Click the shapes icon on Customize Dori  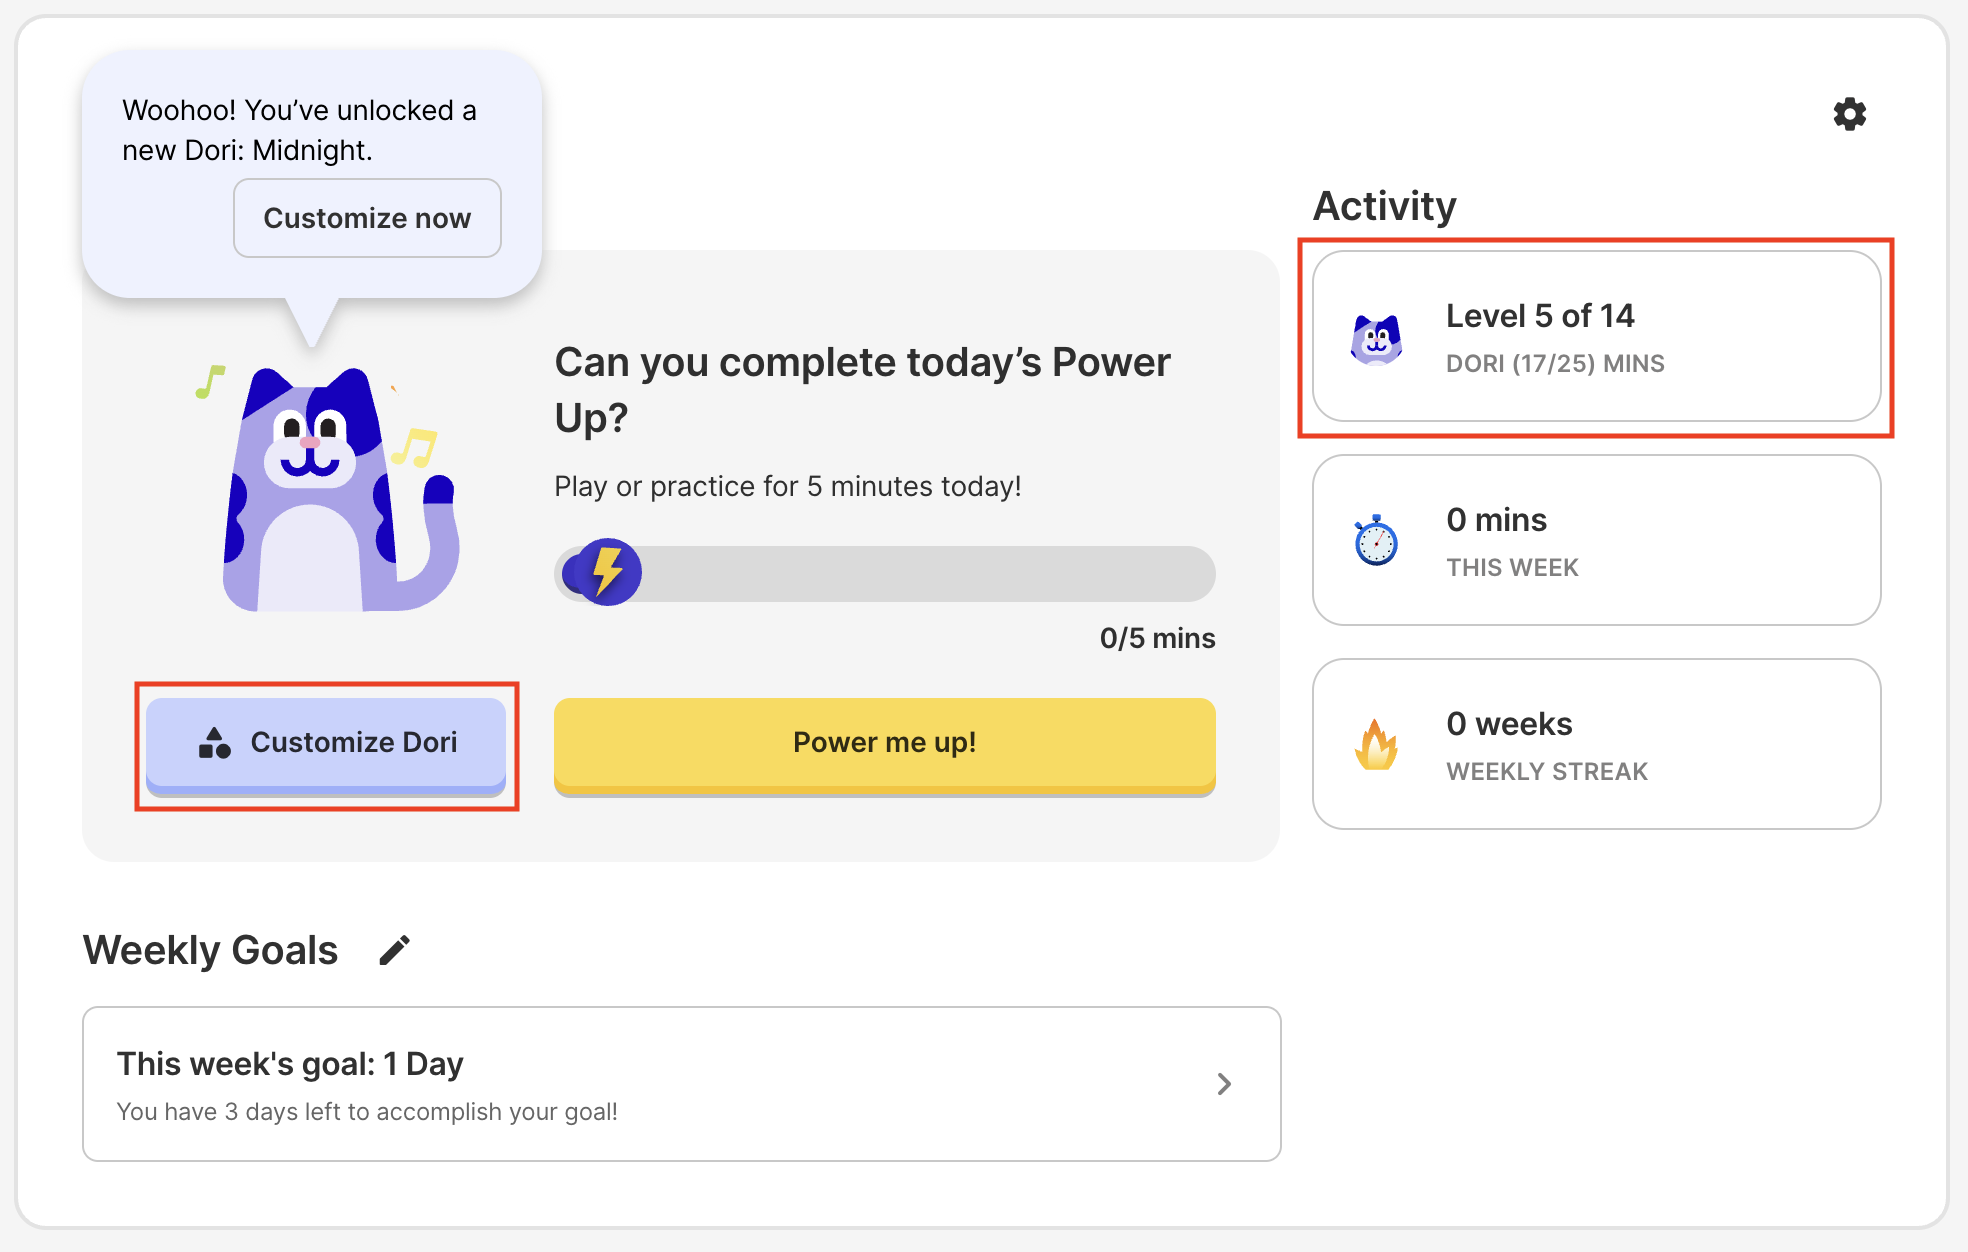[214, 743]
